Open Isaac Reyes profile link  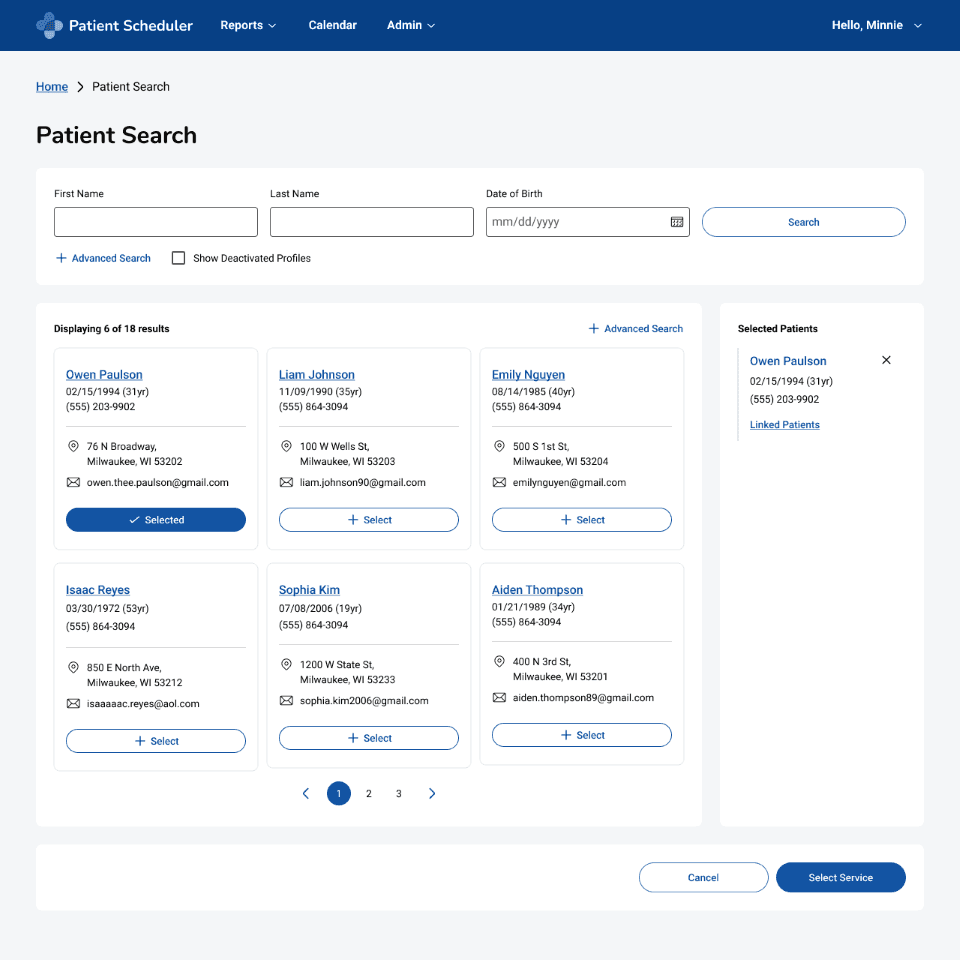click(x=98, y=590)
